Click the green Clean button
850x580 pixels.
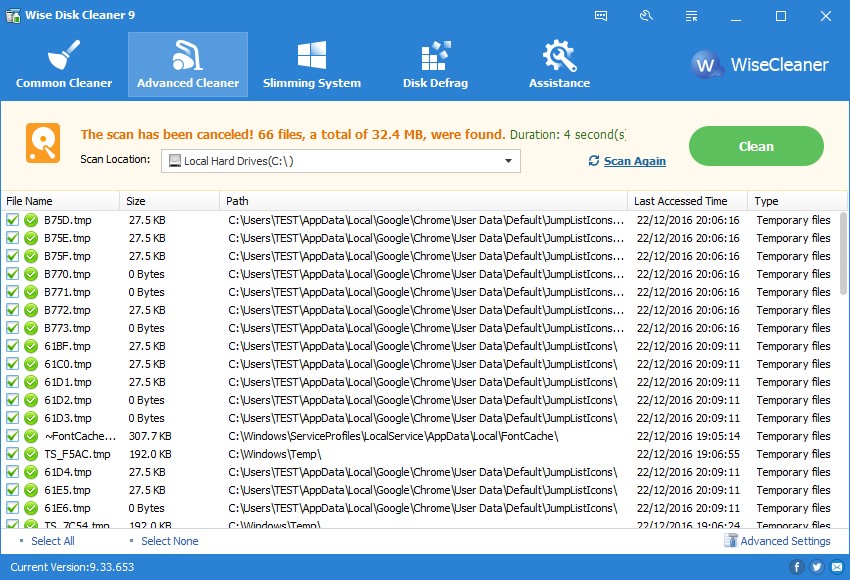(x=756, y=146)
